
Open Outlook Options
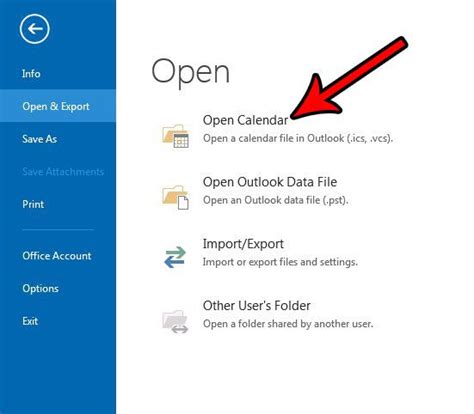click(x=40, y=288)
